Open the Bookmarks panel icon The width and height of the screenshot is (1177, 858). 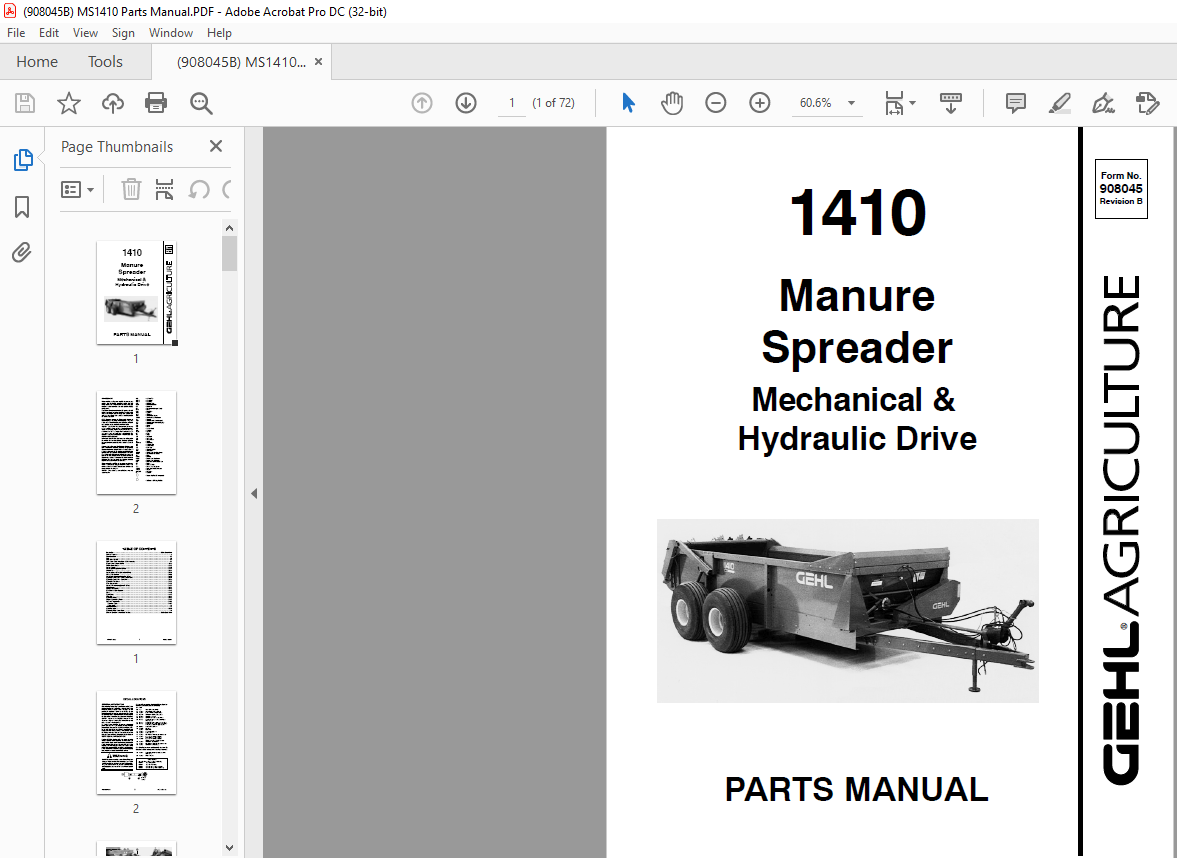(23, 207)
